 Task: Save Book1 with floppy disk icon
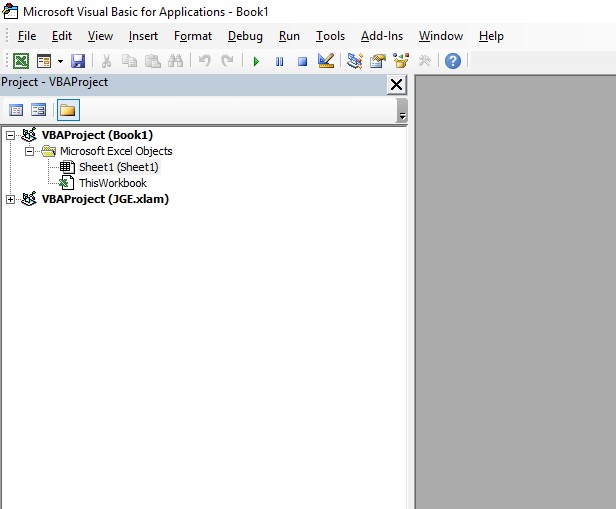pos(78,61)
